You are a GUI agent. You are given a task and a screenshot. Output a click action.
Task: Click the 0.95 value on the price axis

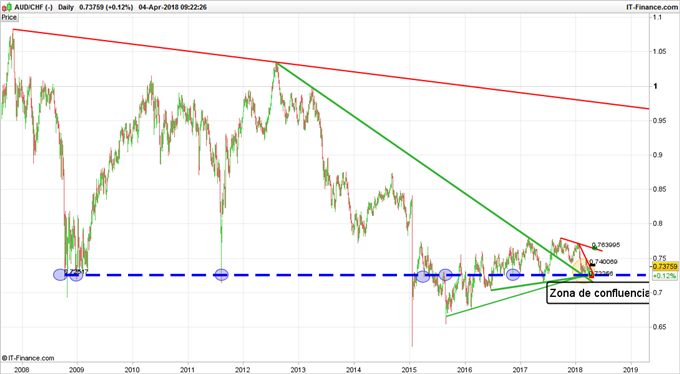click(659, 120)
